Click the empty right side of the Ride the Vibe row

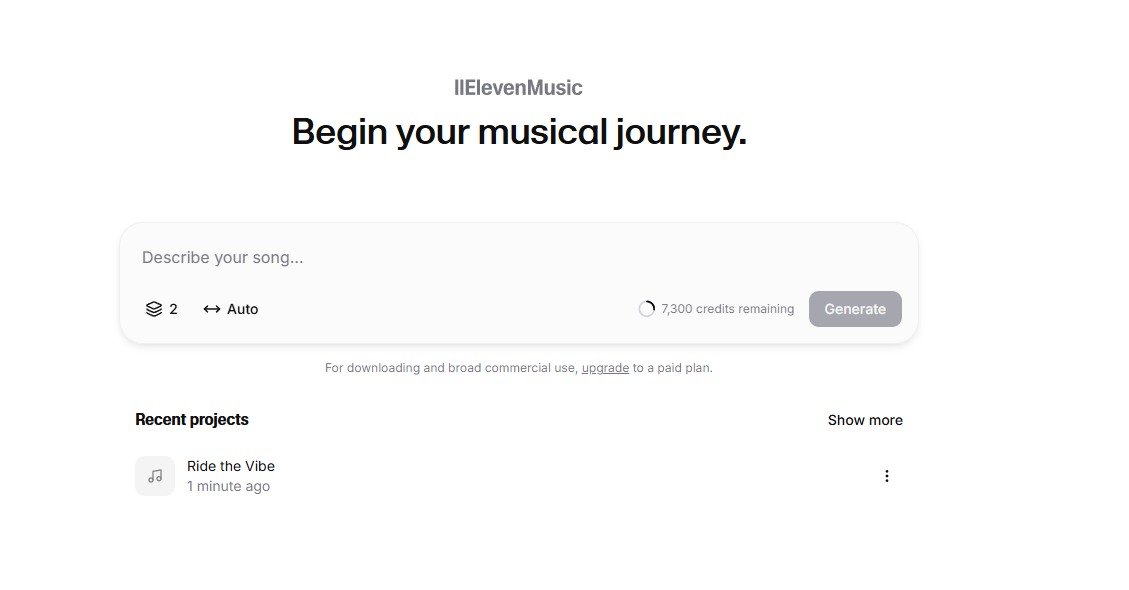[600, 476]
